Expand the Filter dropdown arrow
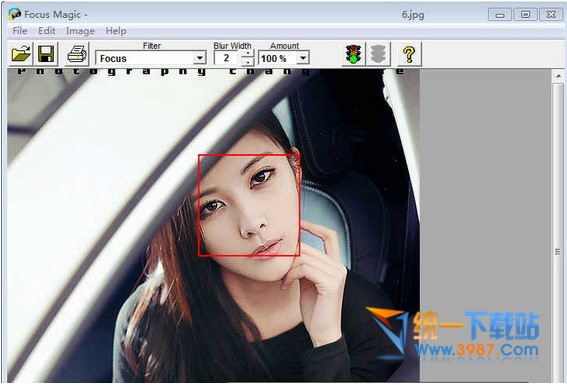The width and height of the screenshot is (567, 385). 200,58
